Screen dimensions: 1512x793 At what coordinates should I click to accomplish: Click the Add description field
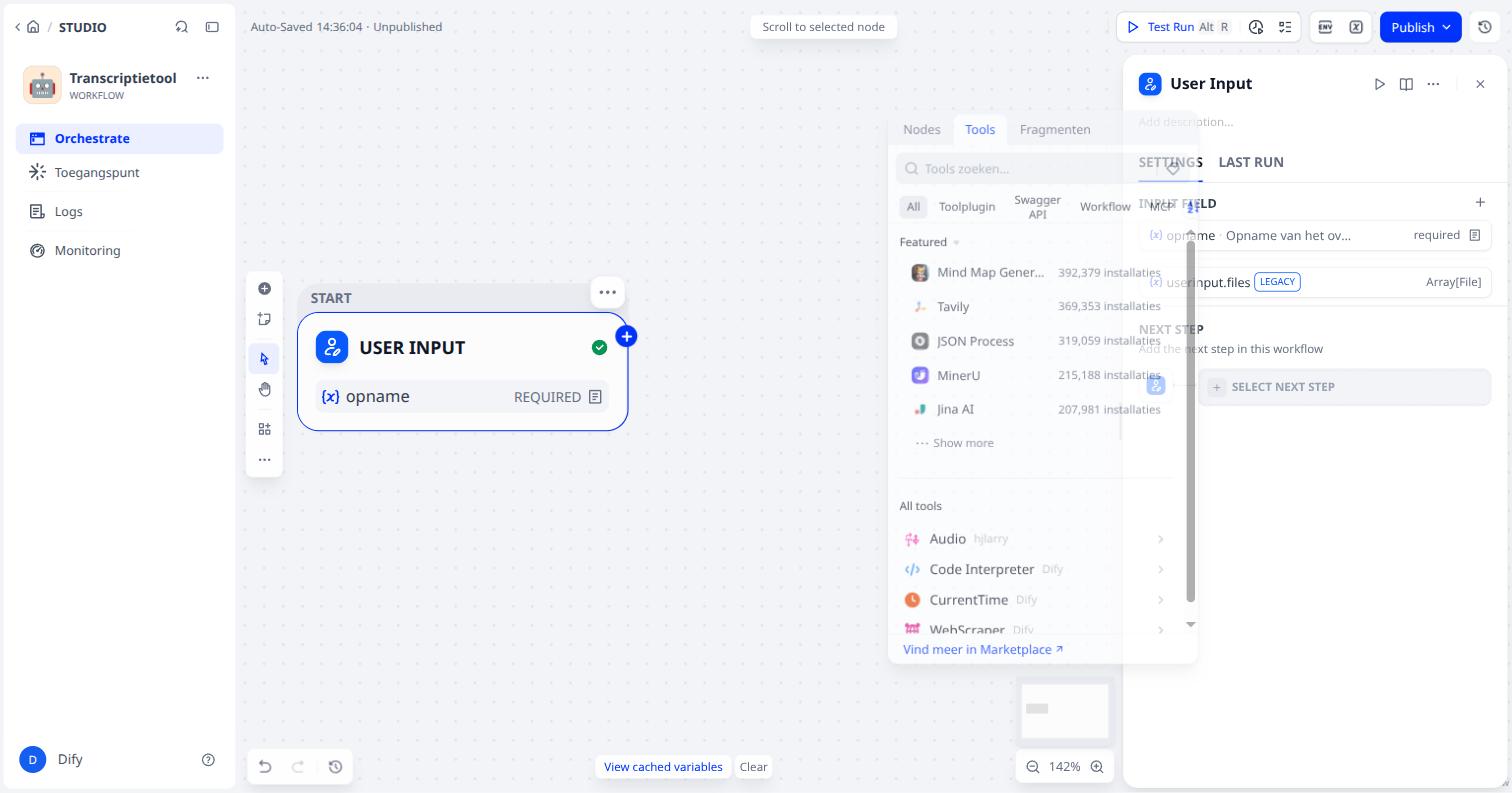[1186, 122]
